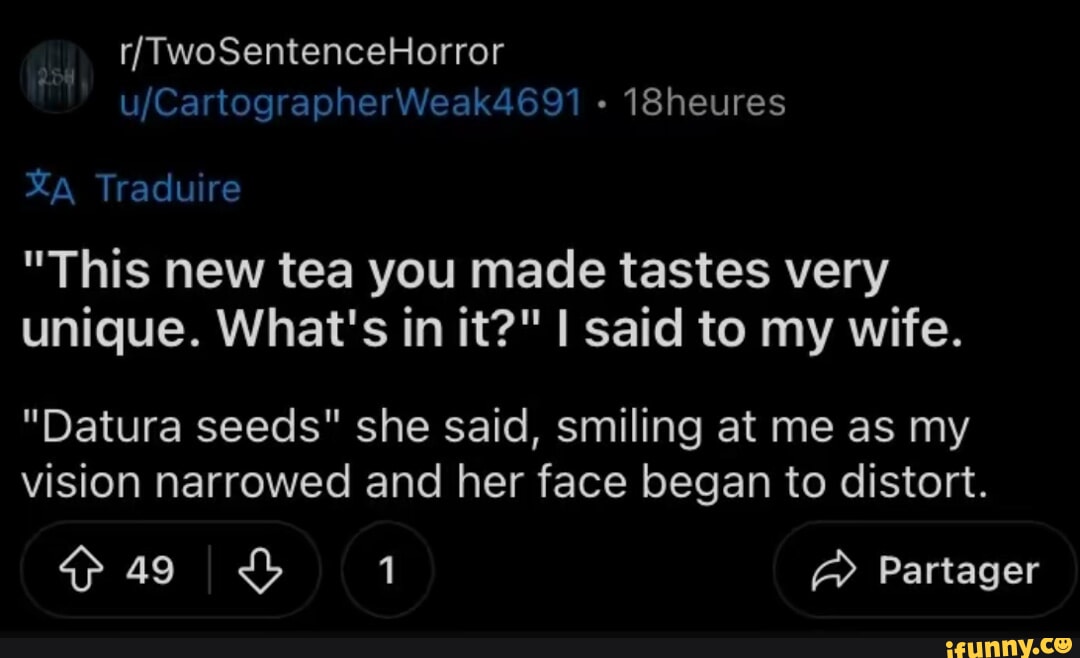Open the r/TwoSentenceHorror subreddit

tap(311, 50)
